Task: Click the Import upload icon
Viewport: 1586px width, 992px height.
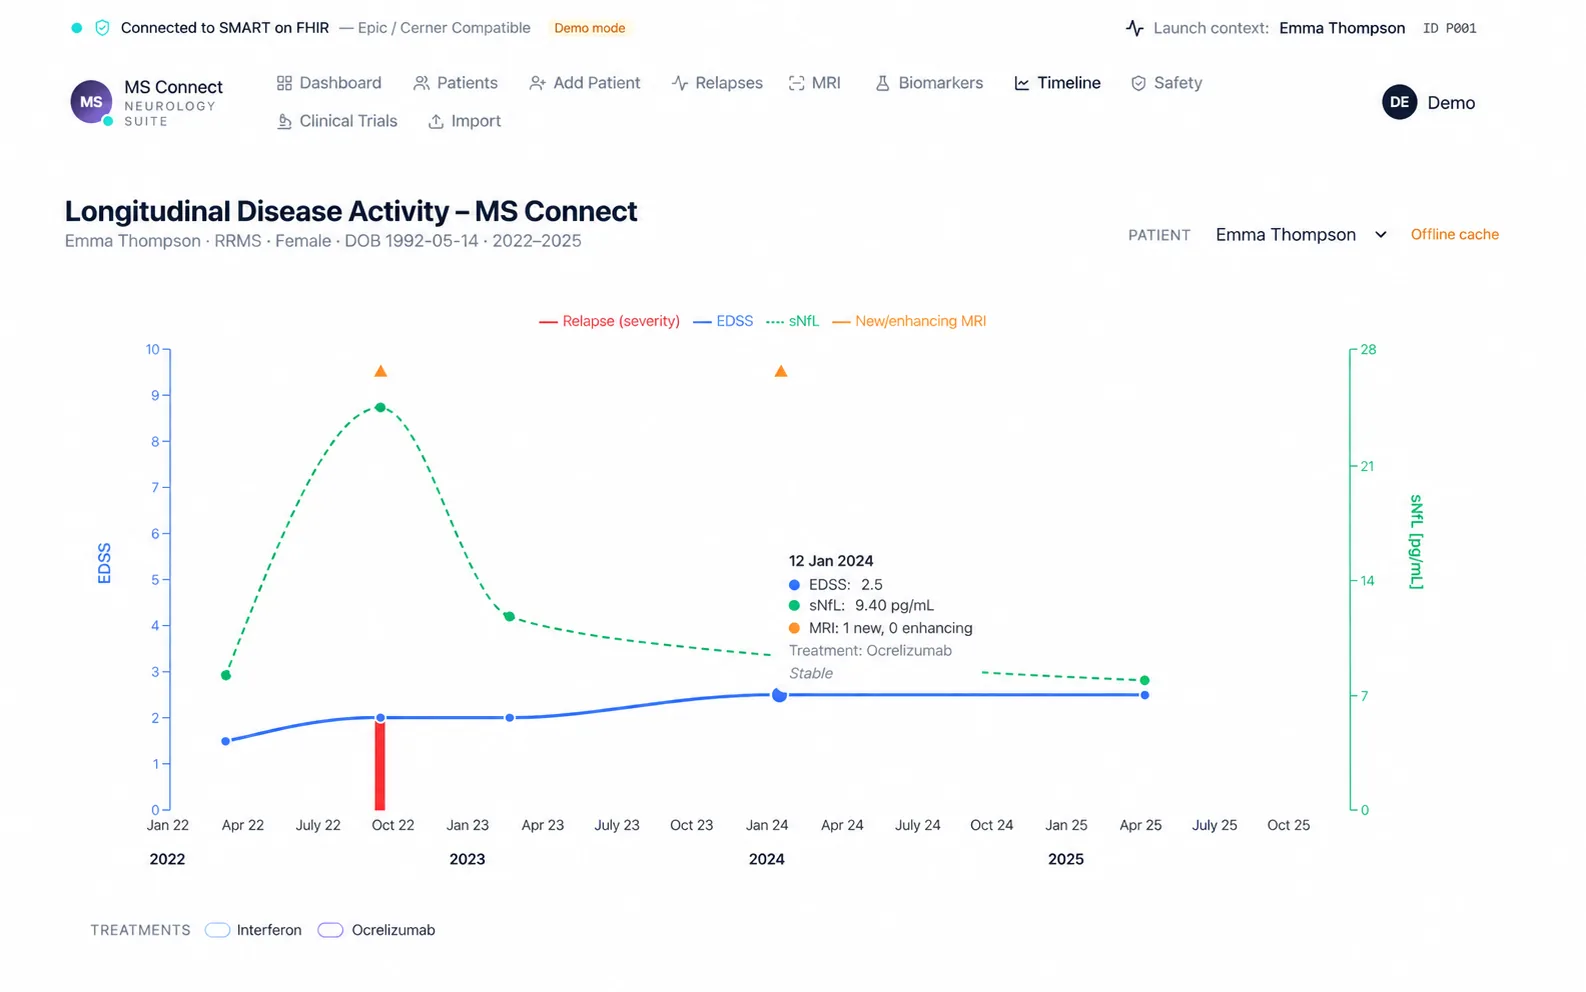Action: [436, 121]
